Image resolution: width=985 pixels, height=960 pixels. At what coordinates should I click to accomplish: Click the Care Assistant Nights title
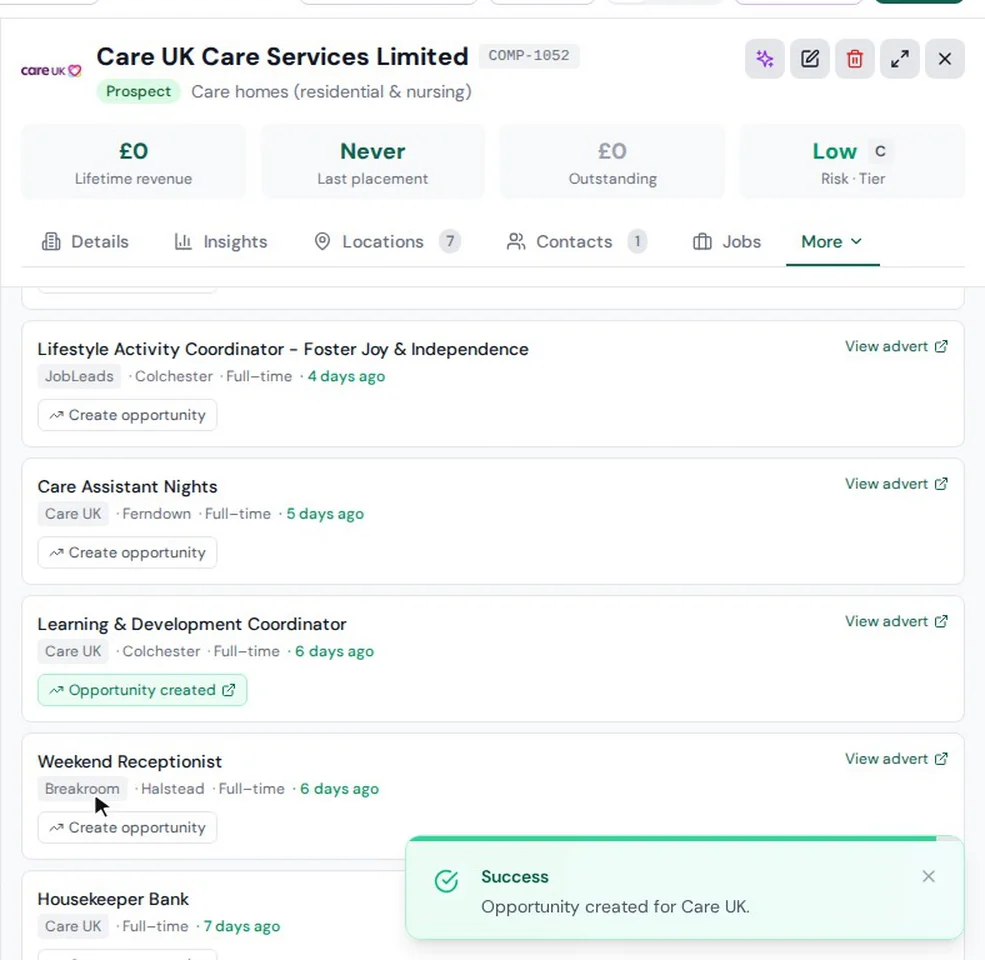pyautogui.click(x=128, y=487)
